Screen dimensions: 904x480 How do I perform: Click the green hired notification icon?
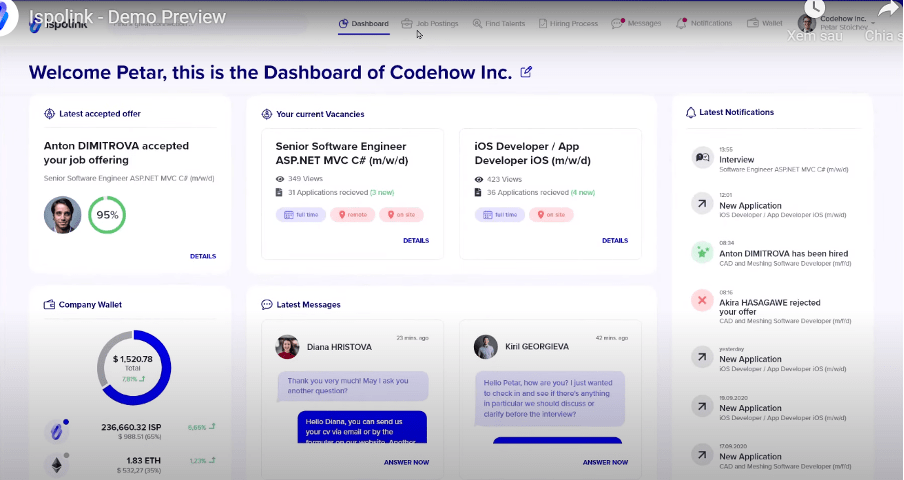click(x=702, y=253)
